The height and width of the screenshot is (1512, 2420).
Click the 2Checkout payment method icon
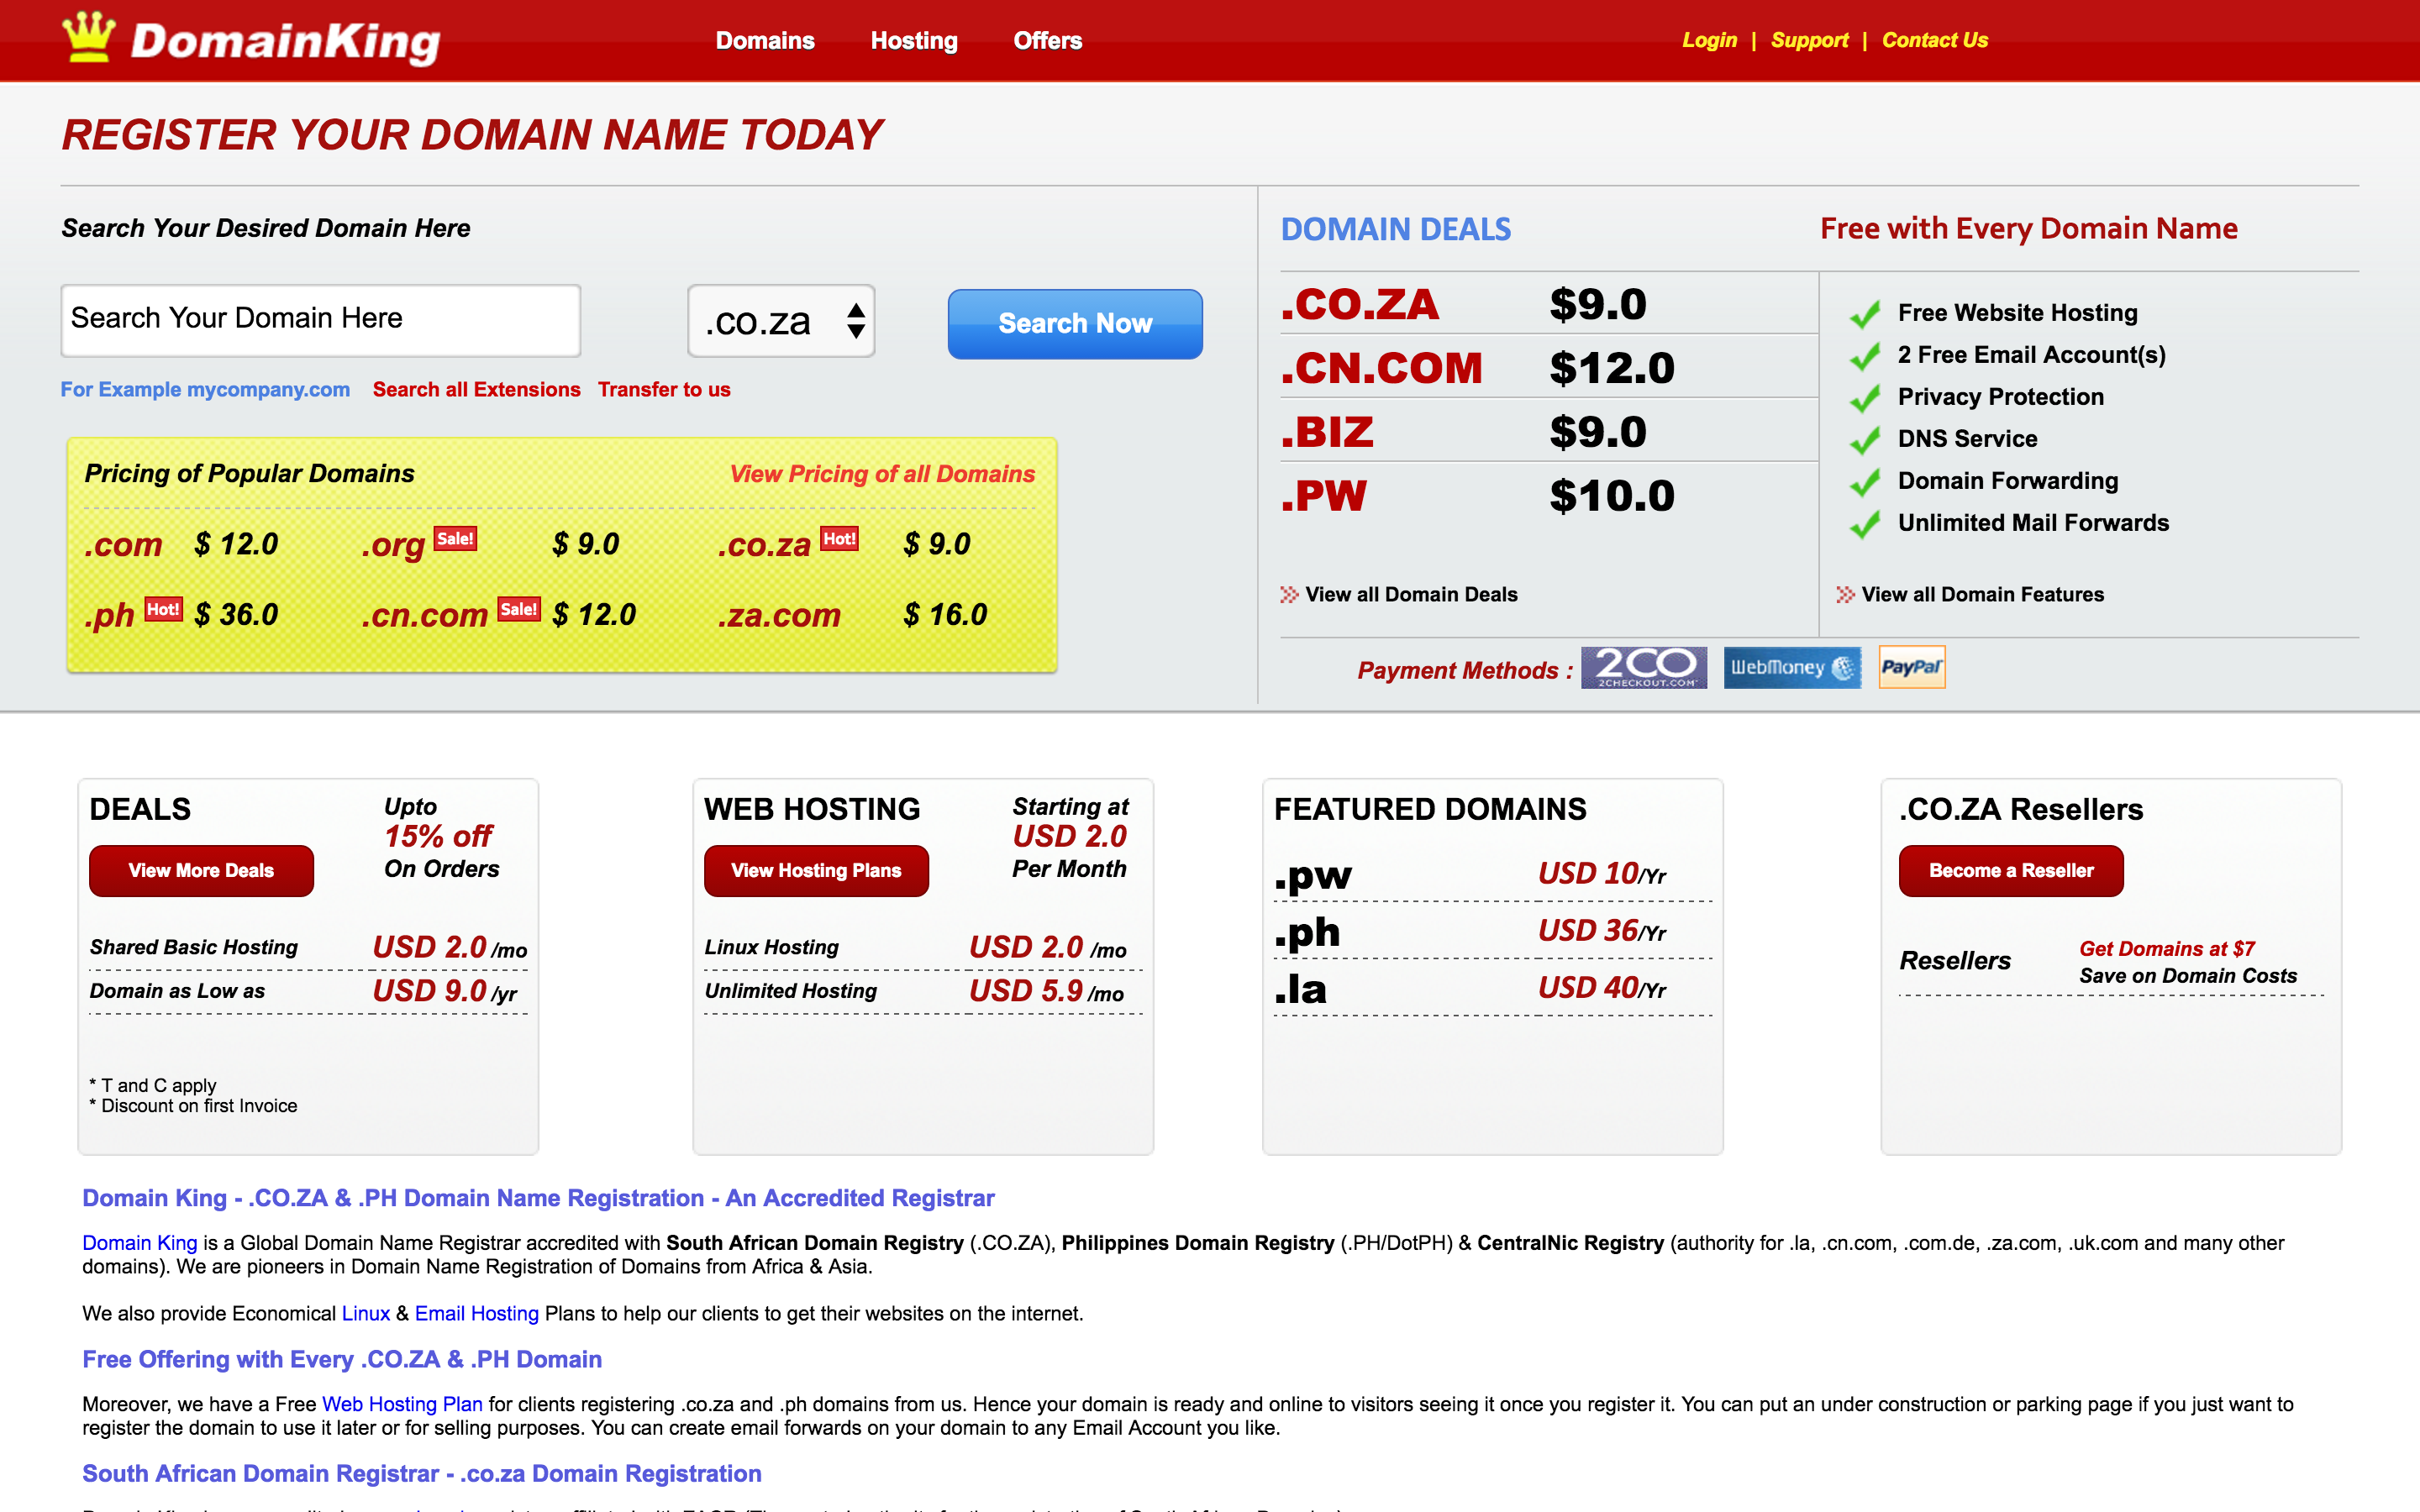(x=1643, y=667)
